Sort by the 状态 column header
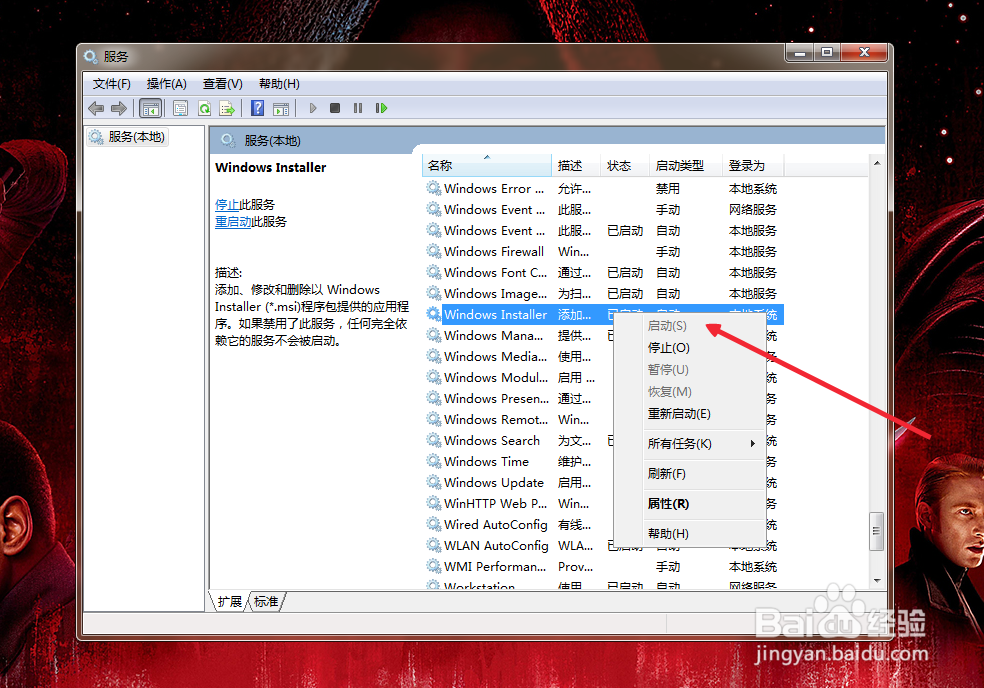The height and width of the screenshot is (688, 984). [625, 165]
